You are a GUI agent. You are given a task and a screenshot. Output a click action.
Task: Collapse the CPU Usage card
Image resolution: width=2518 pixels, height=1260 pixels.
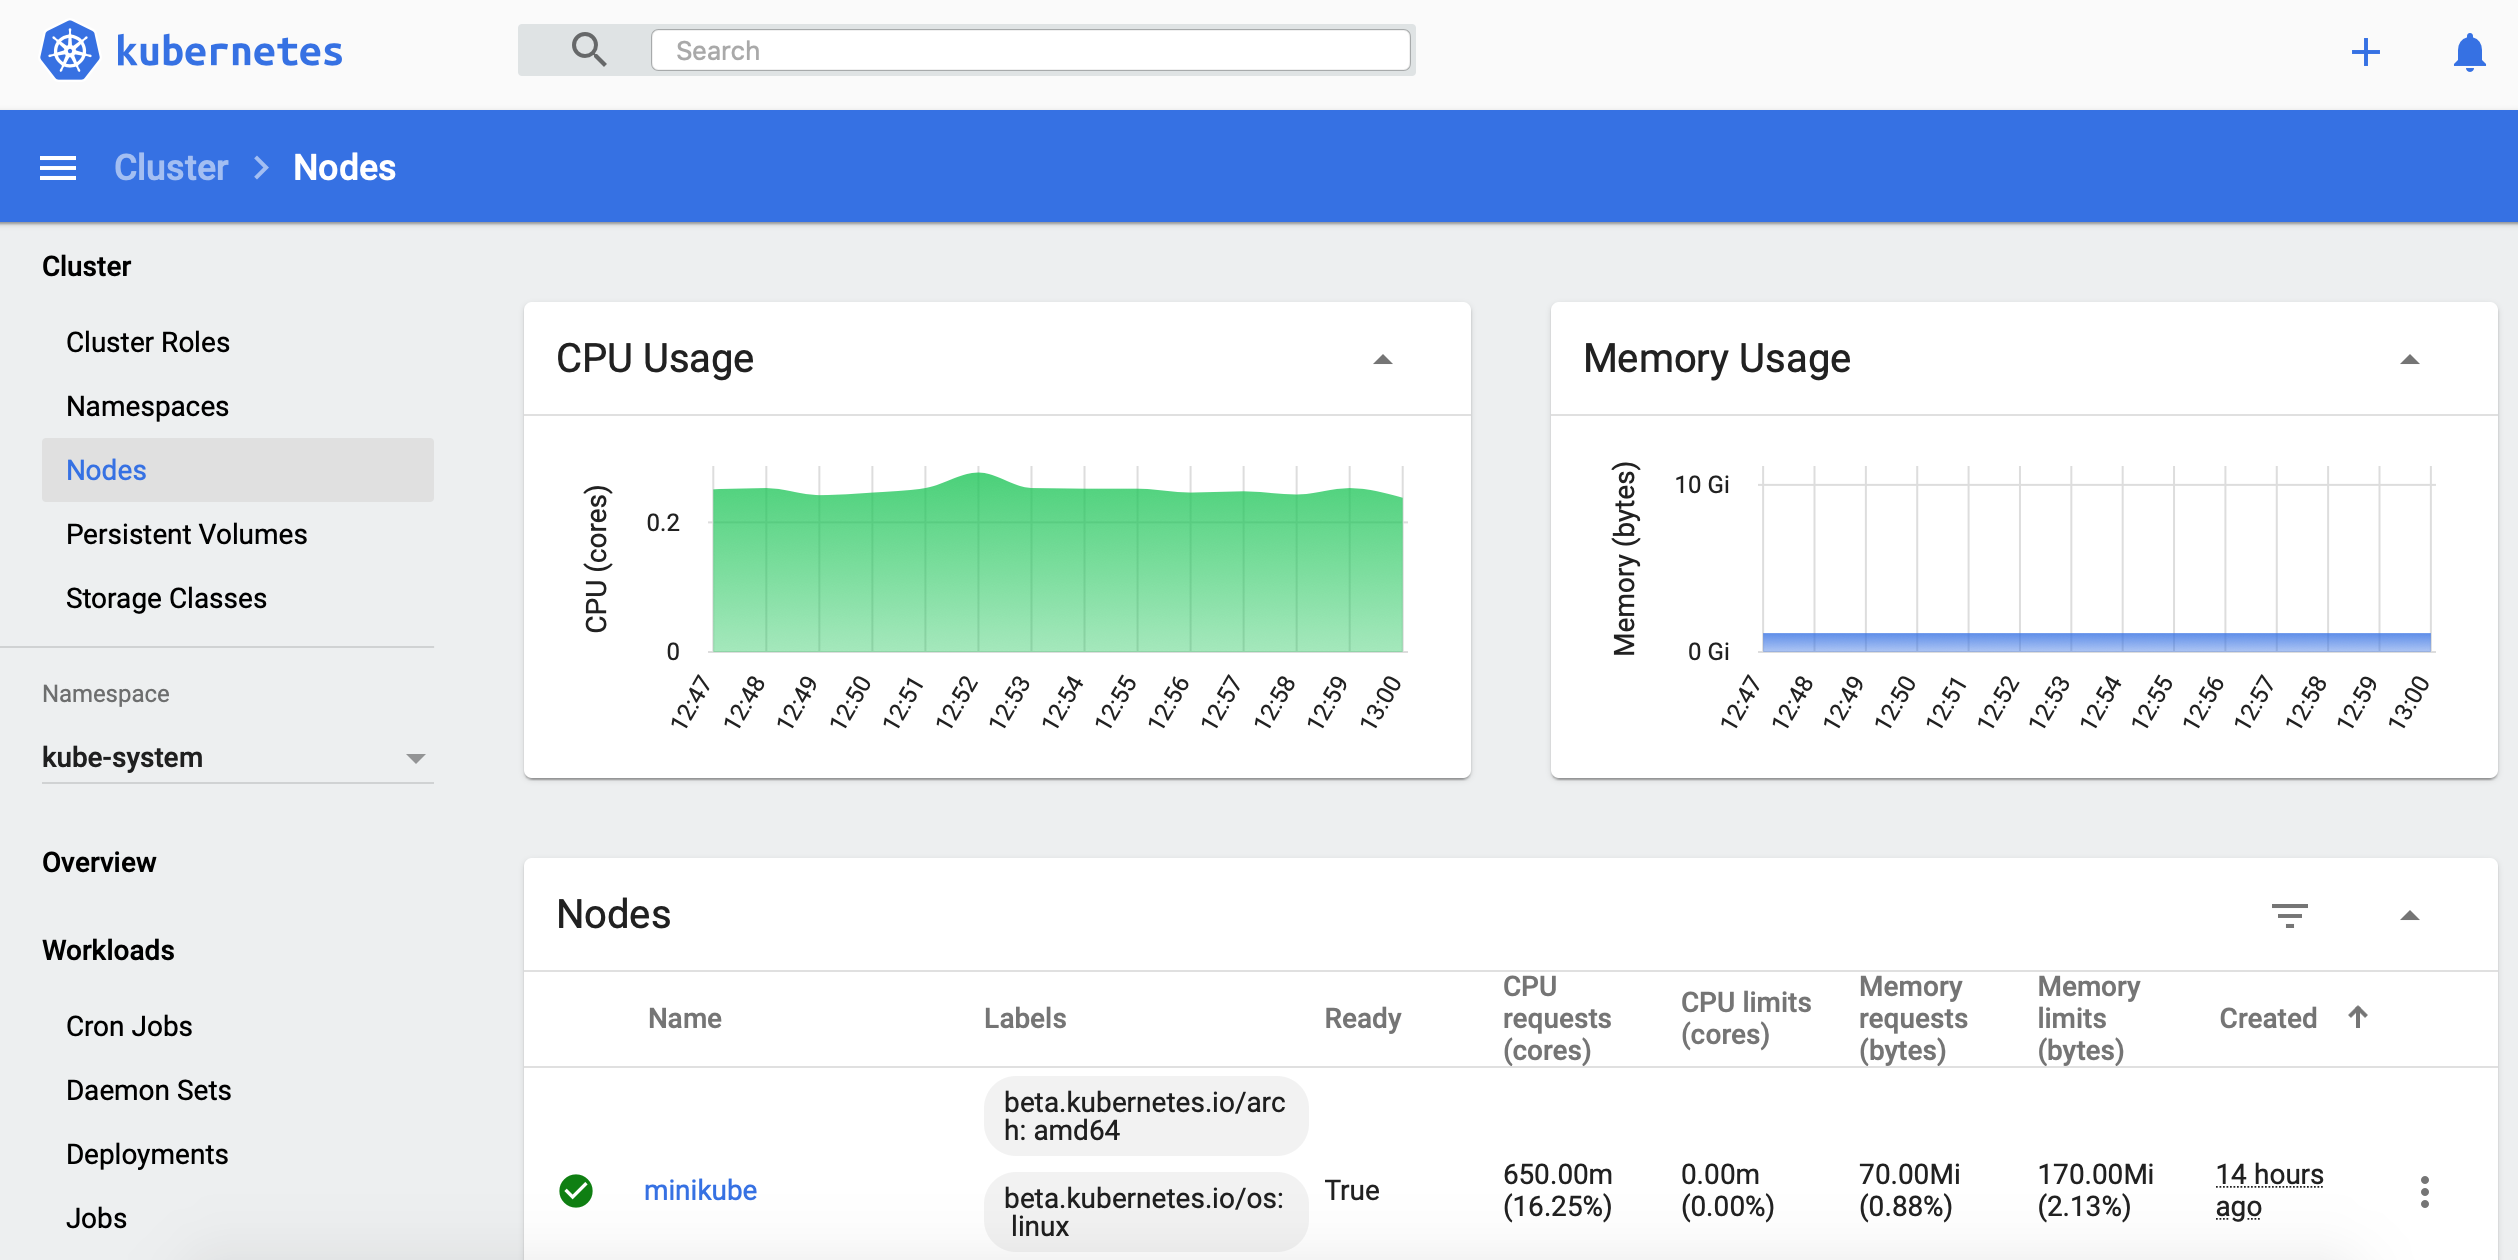pos(1383,360)
